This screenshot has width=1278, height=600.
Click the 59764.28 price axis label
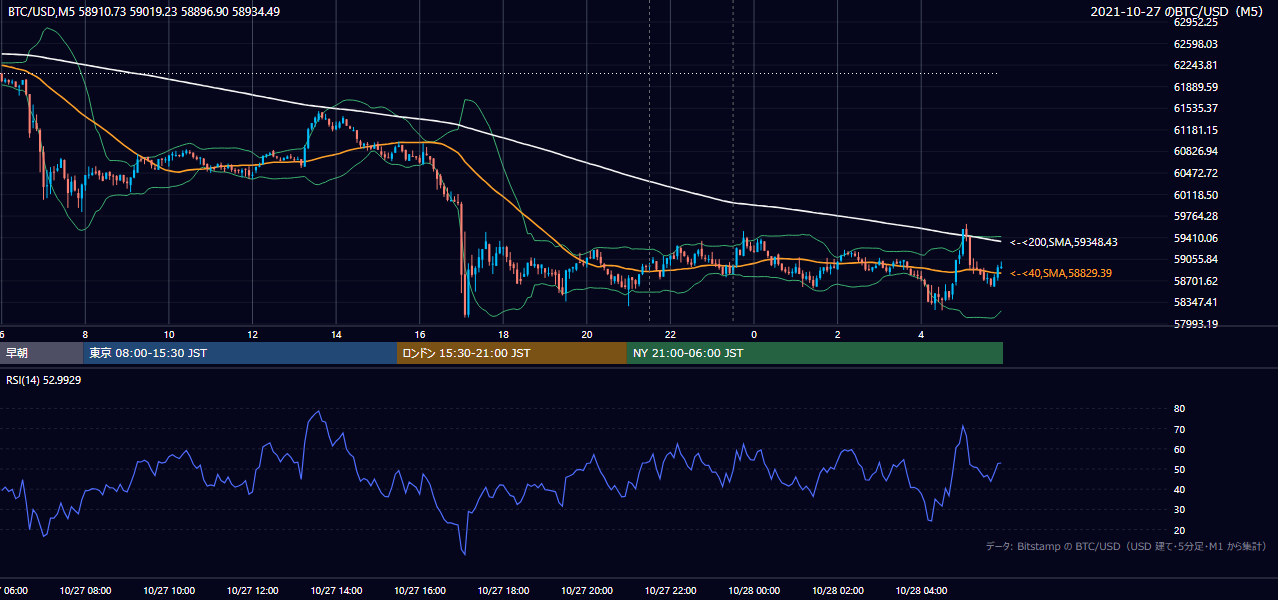coord(1195,216)
